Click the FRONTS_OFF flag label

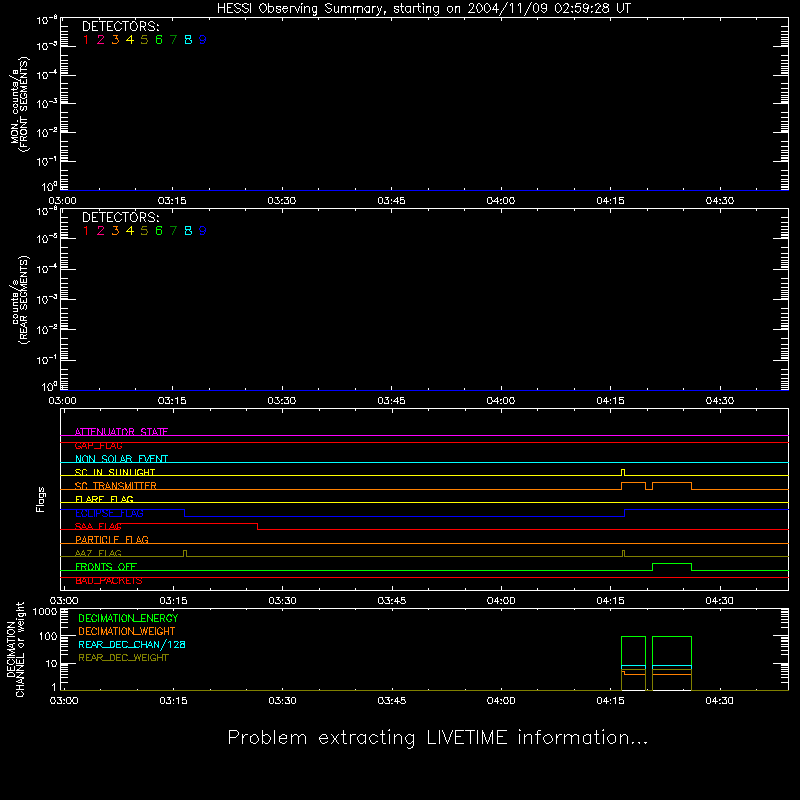(x=106, y=566)
